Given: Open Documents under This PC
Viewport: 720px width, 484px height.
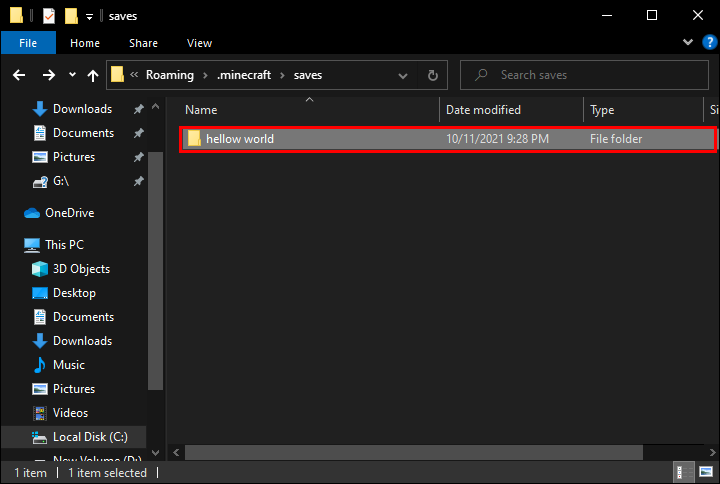Looking at the screenshot, I should 83,316.
